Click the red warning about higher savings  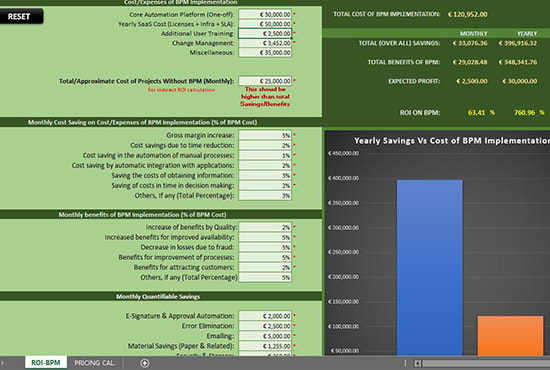pos(265,96)
